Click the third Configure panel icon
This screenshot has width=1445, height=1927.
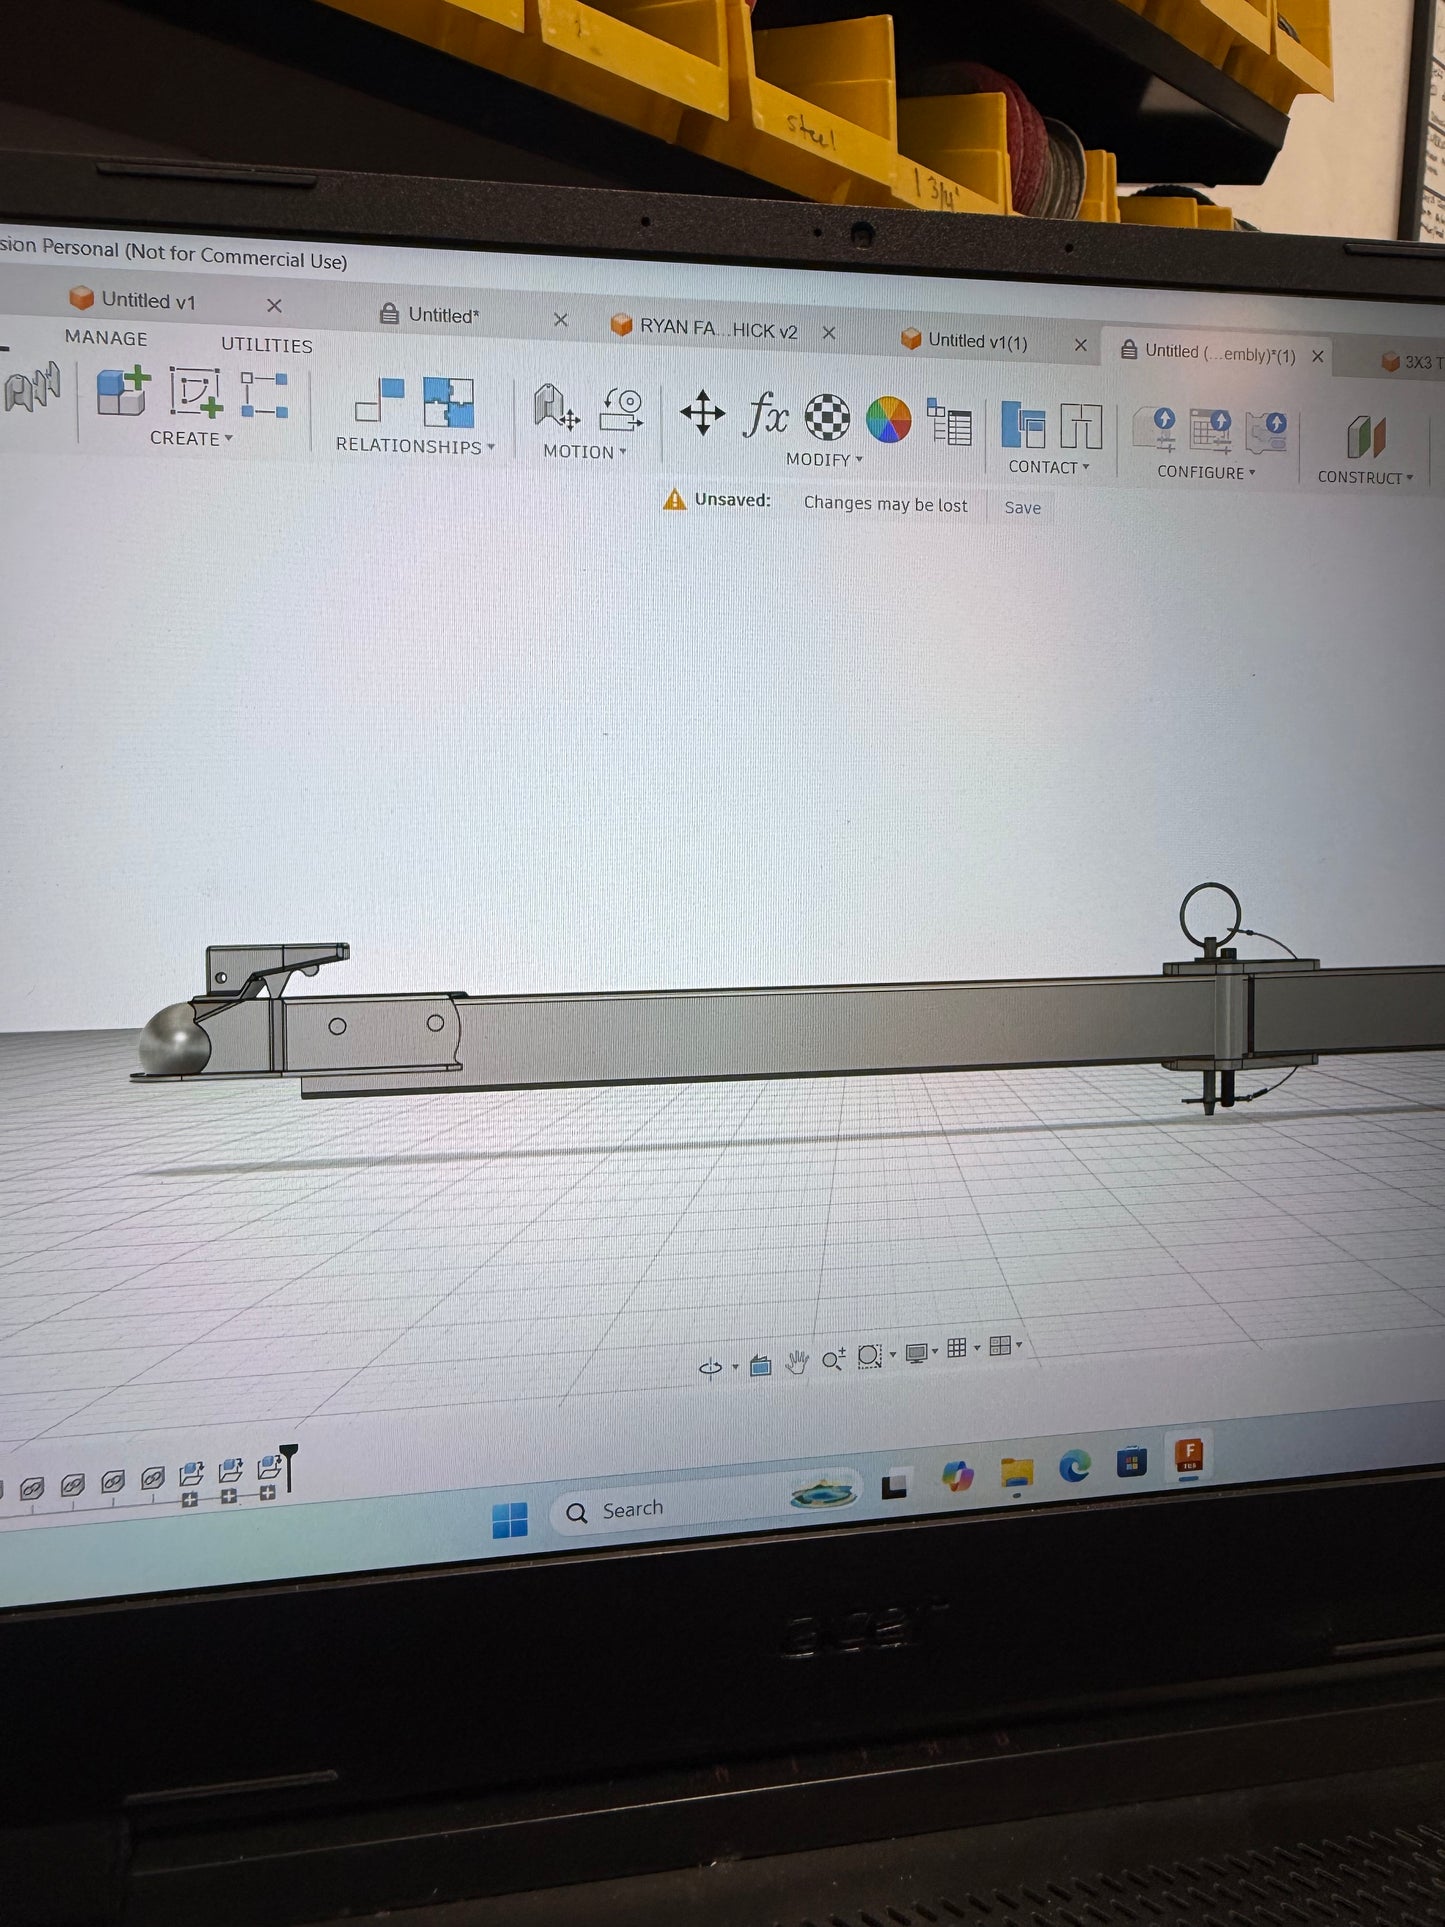click(x=1266, y=434)
